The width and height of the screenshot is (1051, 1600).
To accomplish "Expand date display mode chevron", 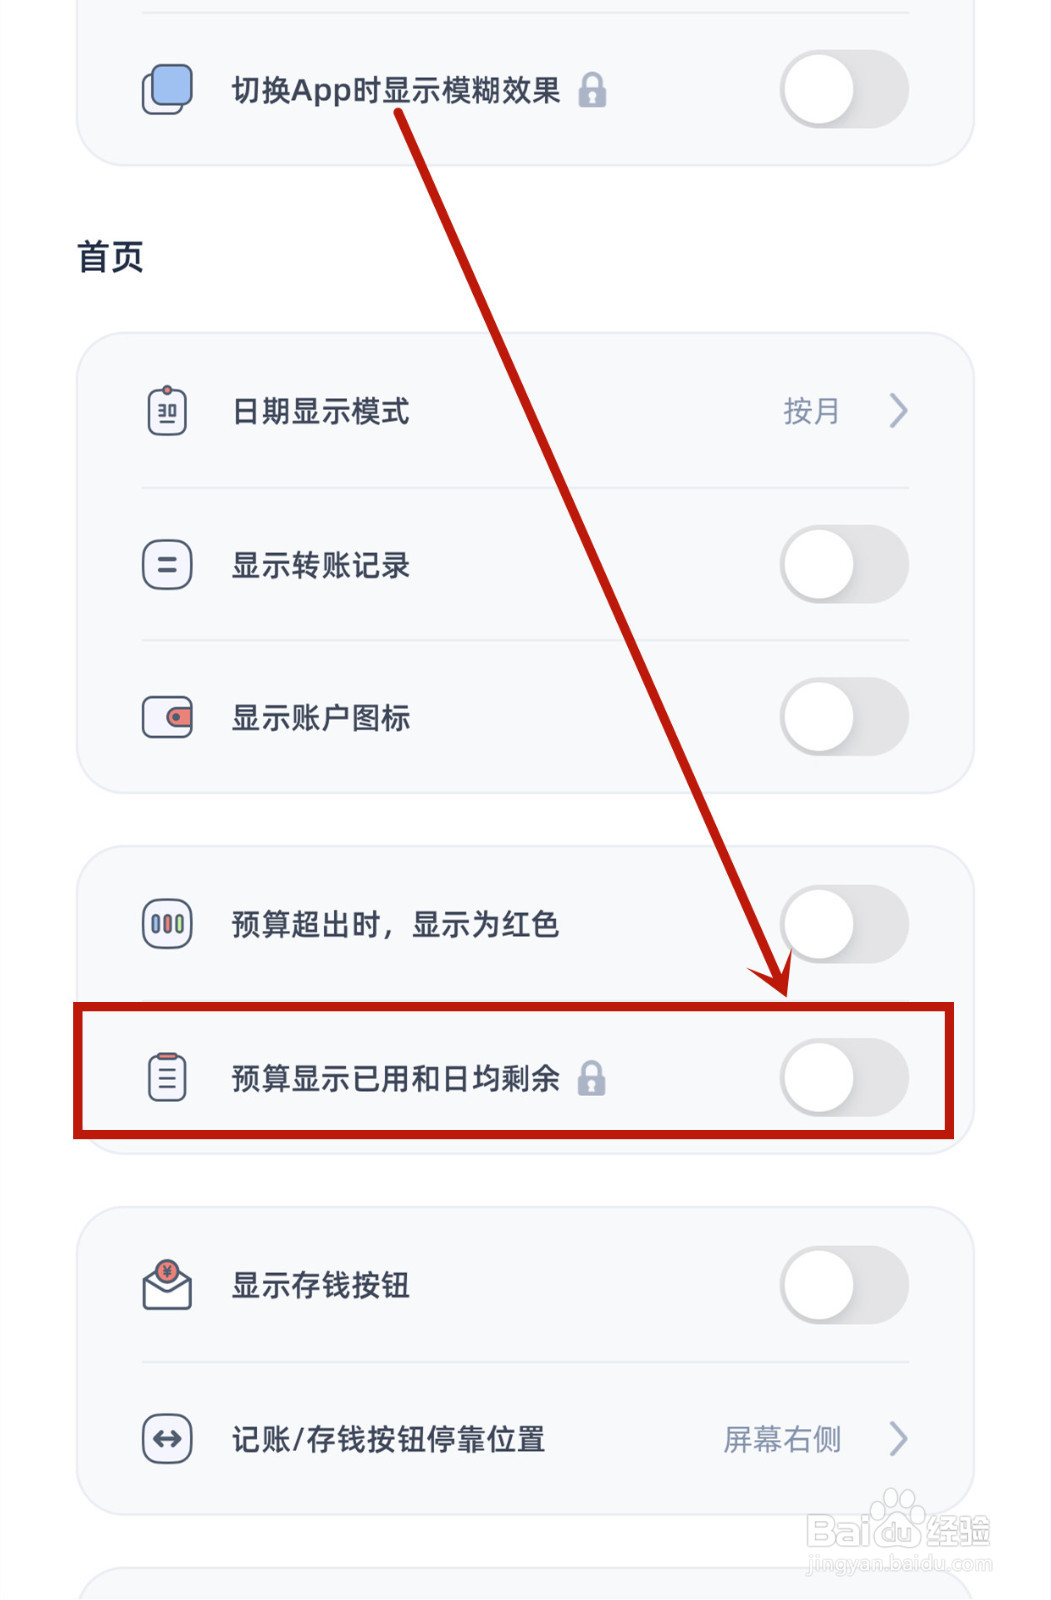I will 898,410.
